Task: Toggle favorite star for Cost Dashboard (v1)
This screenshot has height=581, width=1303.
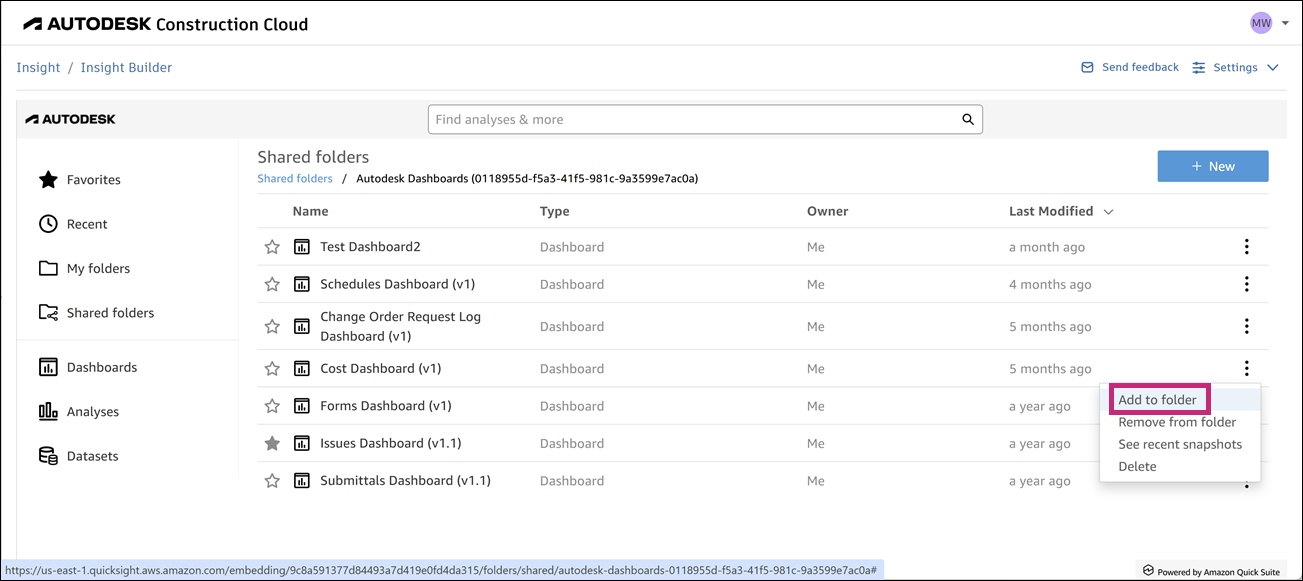Action: pos(272,369)
